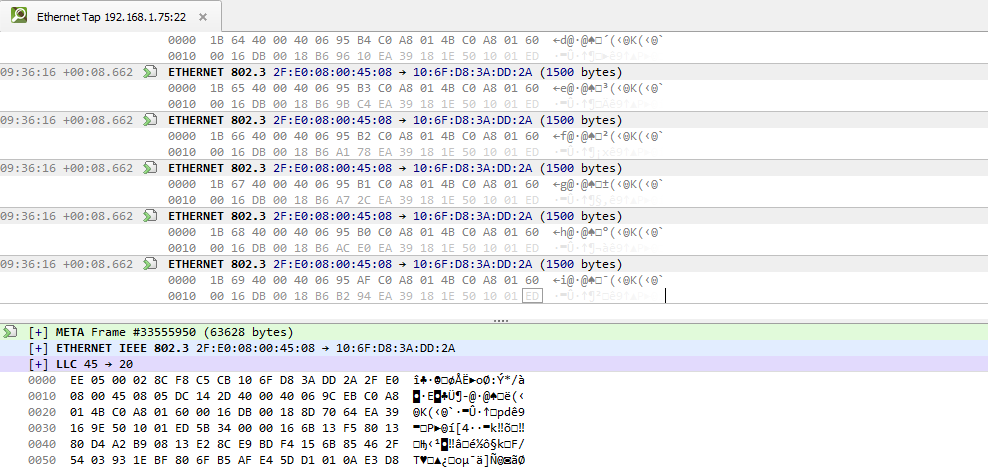988x467 pixels.
Task: Select hex line containing B6 B2 94 EA
Action: (416, 296)
